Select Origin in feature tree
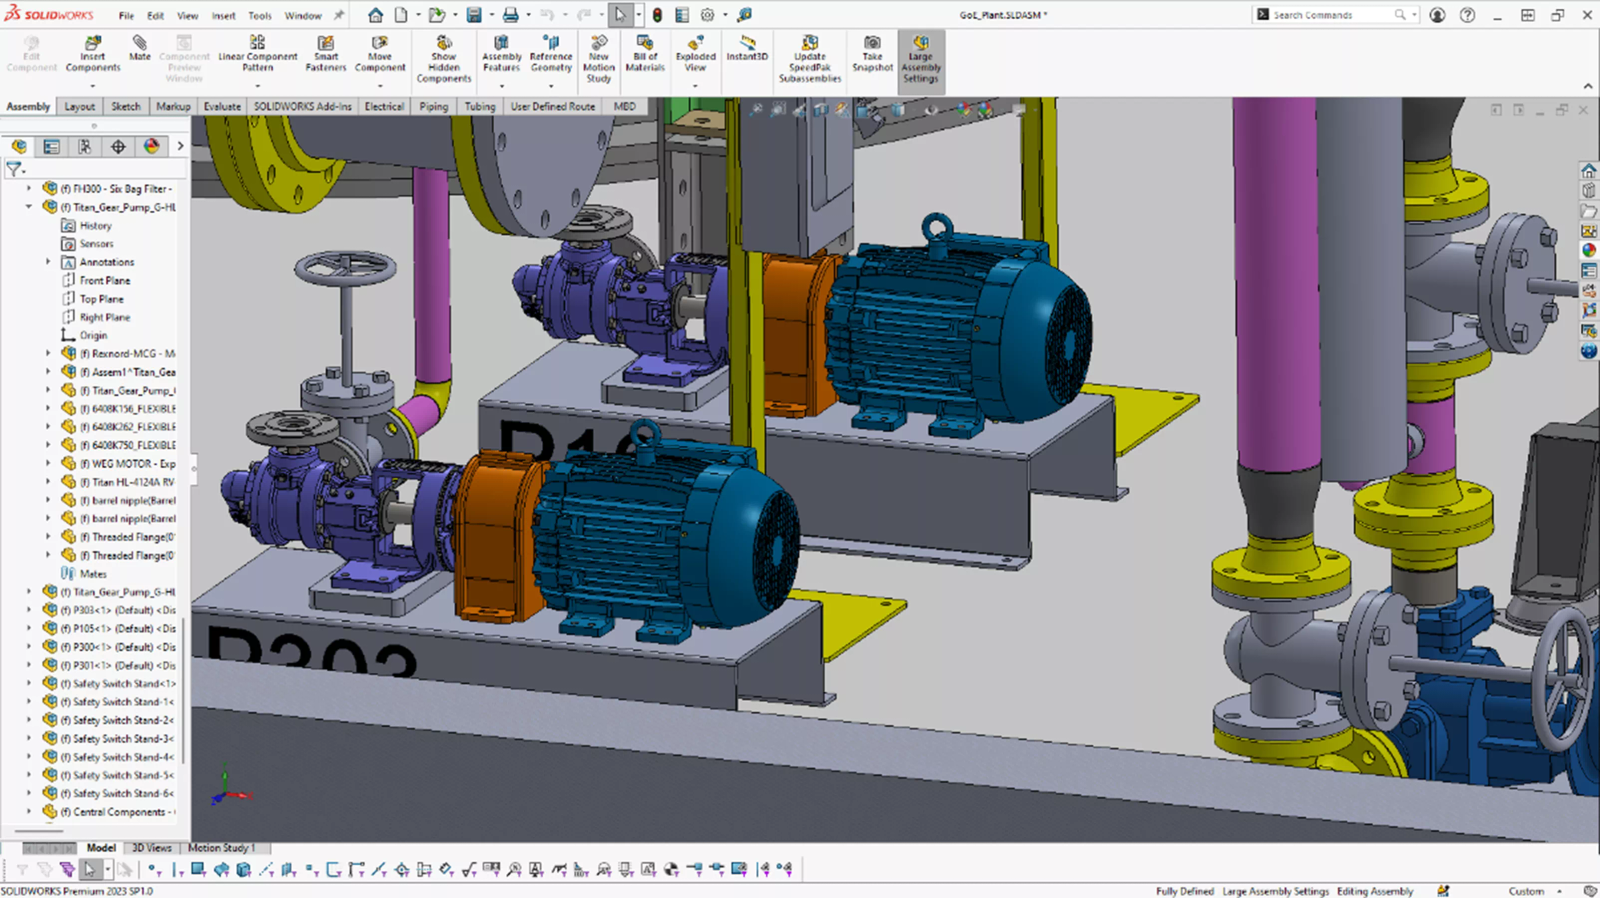The width and height of the screenshot is (1600, 898). point(93,336)
